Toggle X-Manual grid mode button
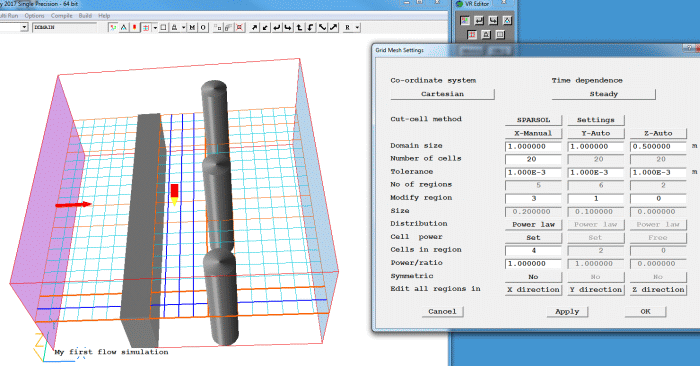 coord(533,133)
